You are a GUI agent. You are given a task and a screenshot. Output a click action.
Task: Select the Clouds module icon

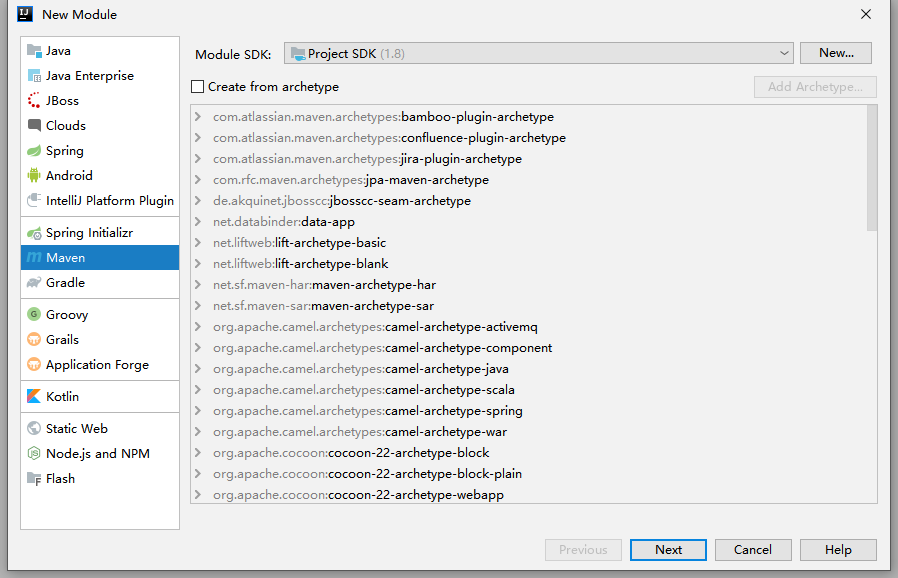(34, 125)
